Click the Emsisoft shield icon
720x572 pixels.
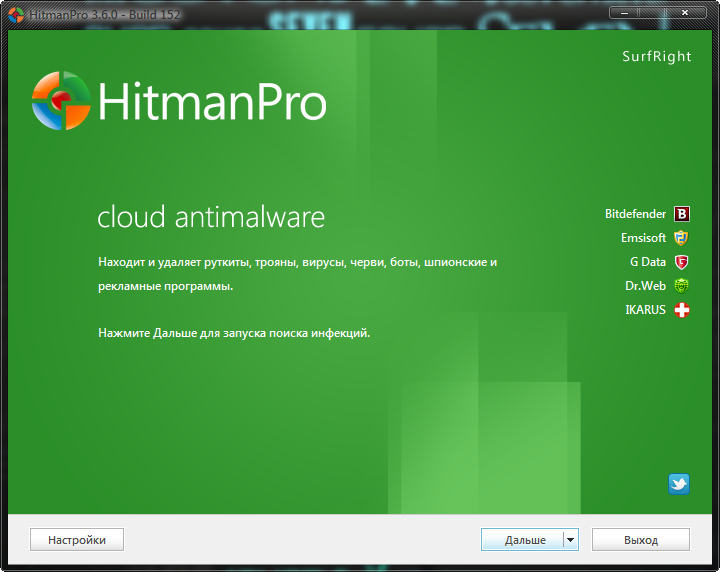coord(681,238)
